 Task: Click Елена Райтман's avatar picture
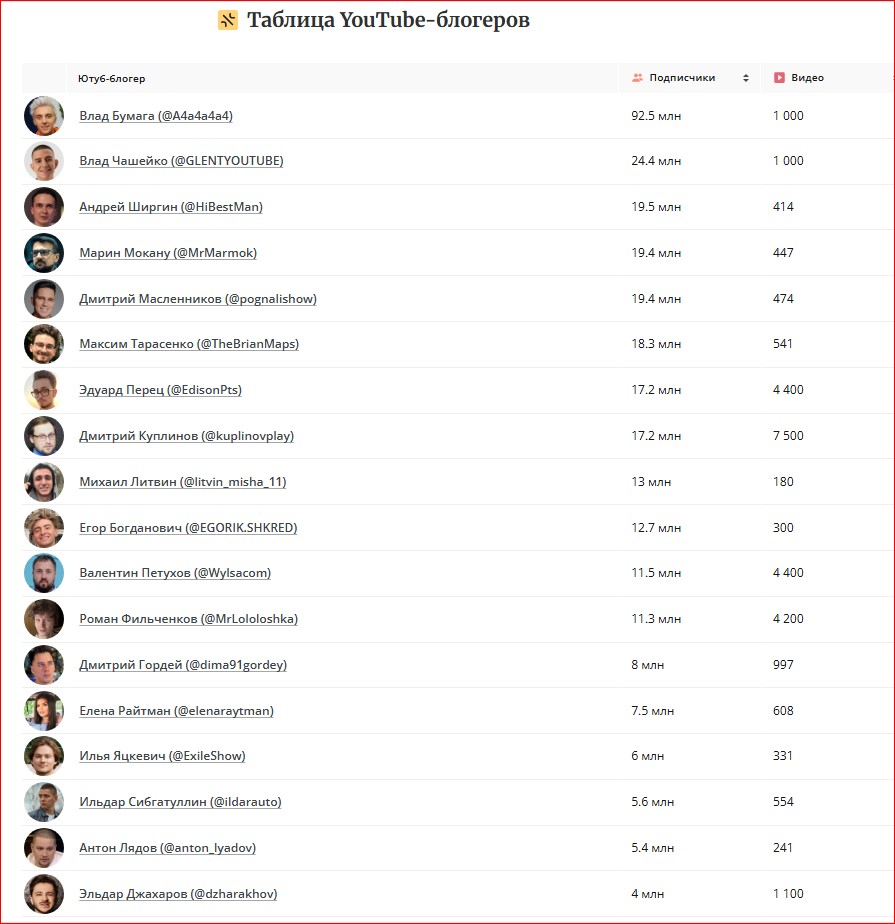click(x=44, y=711)
